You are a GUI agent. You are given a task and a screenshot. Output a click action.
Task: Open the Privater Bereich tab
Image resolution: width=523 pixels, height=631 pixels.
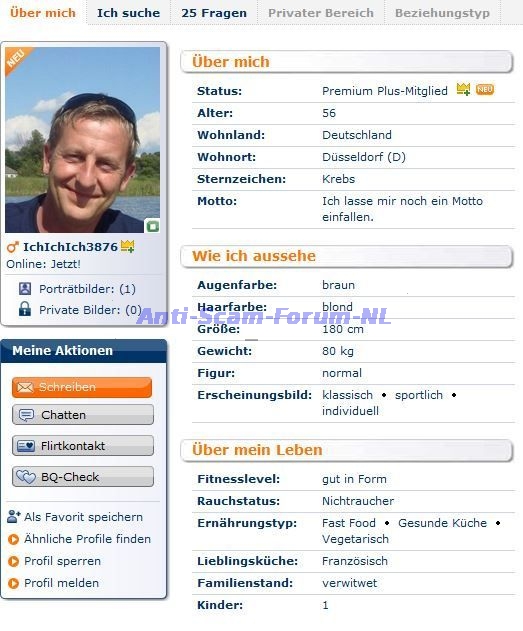click(321, 13)
